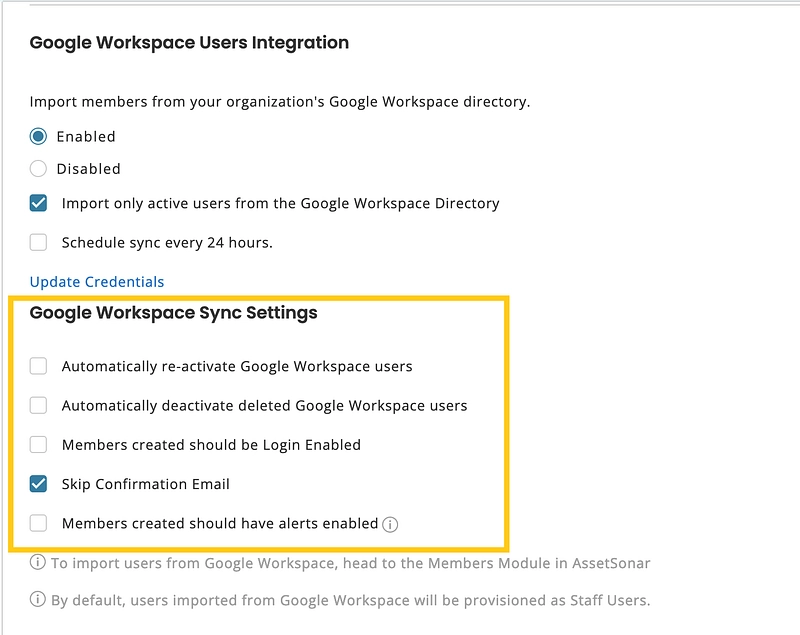Select the Disabled radio button
Image resolution: width=800 pixels, height=635 pixels.
click(x=38, y=169)
